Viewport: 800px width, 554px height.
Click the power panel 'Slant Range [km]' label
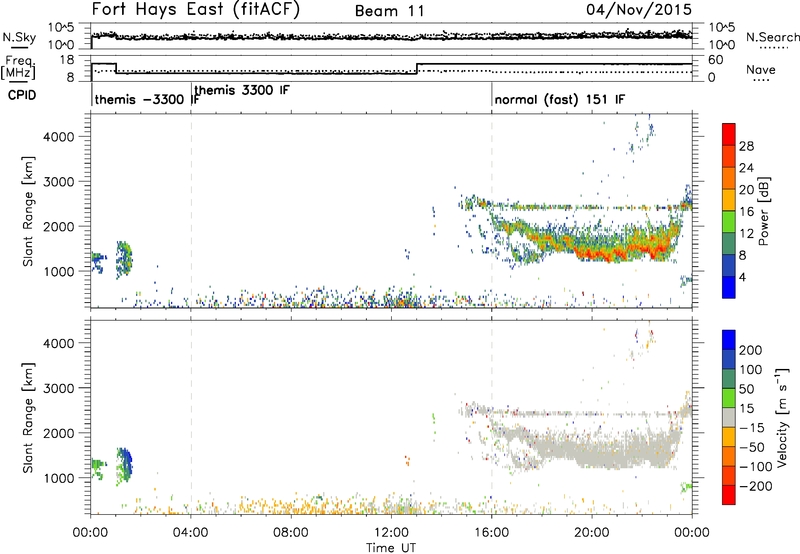click(x=28, y=211)
